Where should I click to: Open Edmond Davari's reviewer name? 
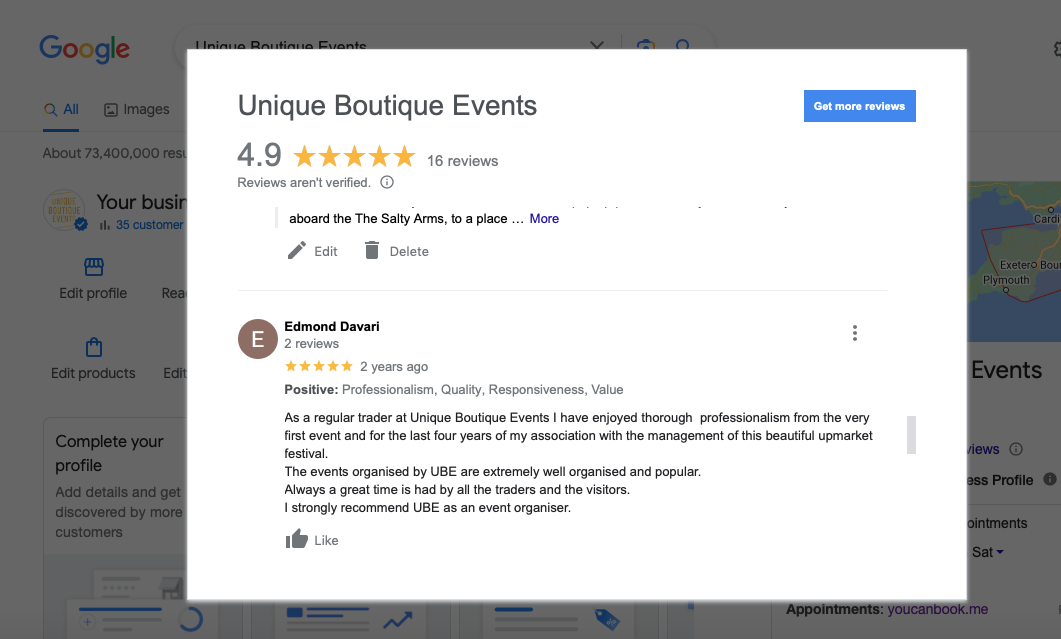[x=332, y=326]
